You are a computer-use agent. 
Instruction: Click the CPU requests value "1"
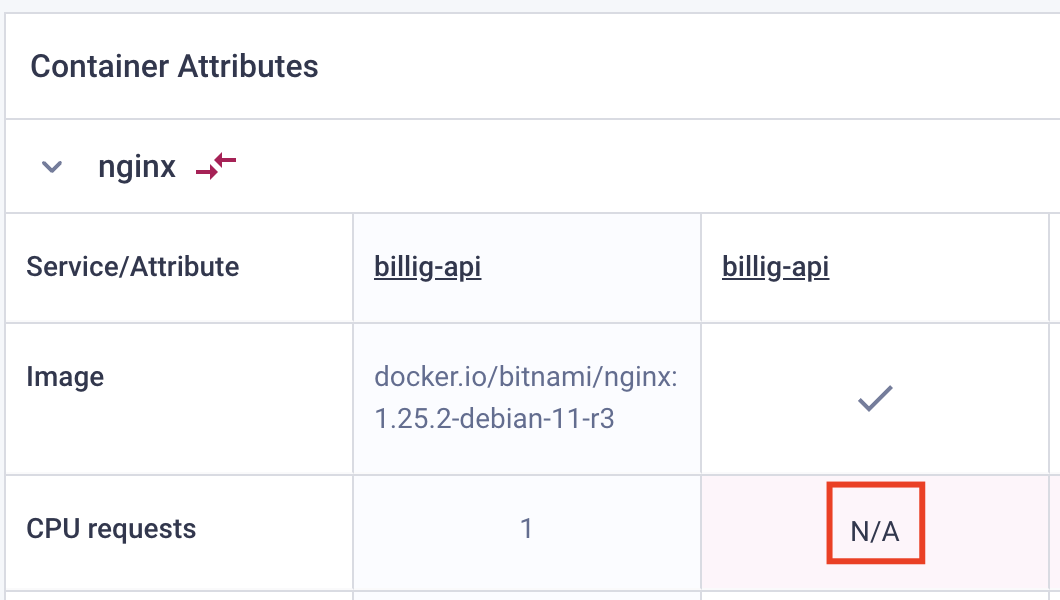coord(526,528)
